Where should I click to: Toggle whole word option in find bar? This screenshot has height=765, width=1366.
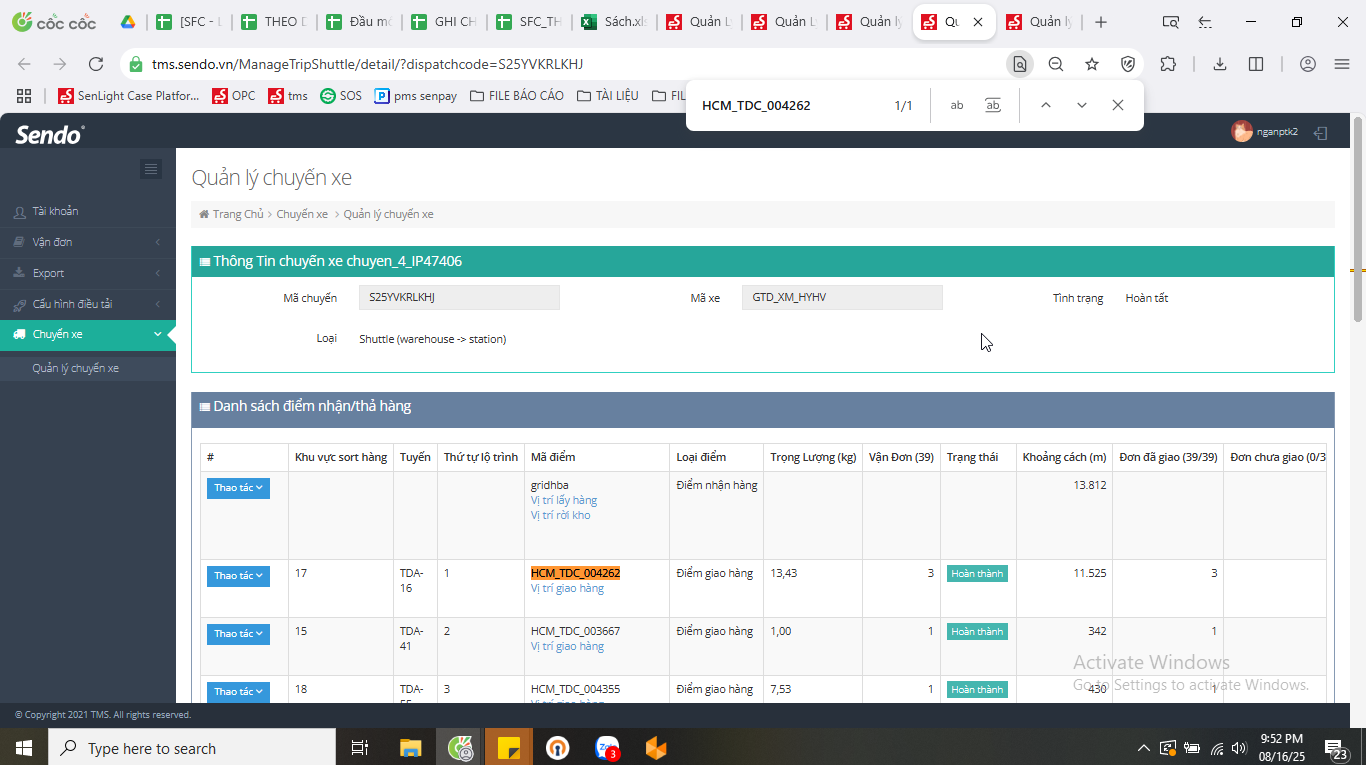click(x=993, y=105)
